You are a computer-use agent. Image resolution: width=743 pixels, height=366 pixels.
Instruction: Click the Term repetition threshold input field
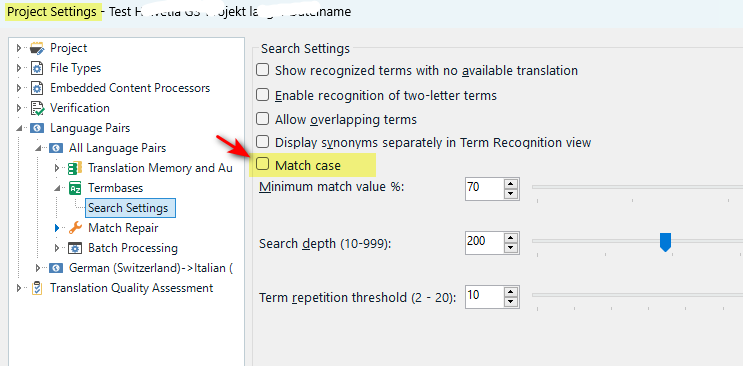483,296
